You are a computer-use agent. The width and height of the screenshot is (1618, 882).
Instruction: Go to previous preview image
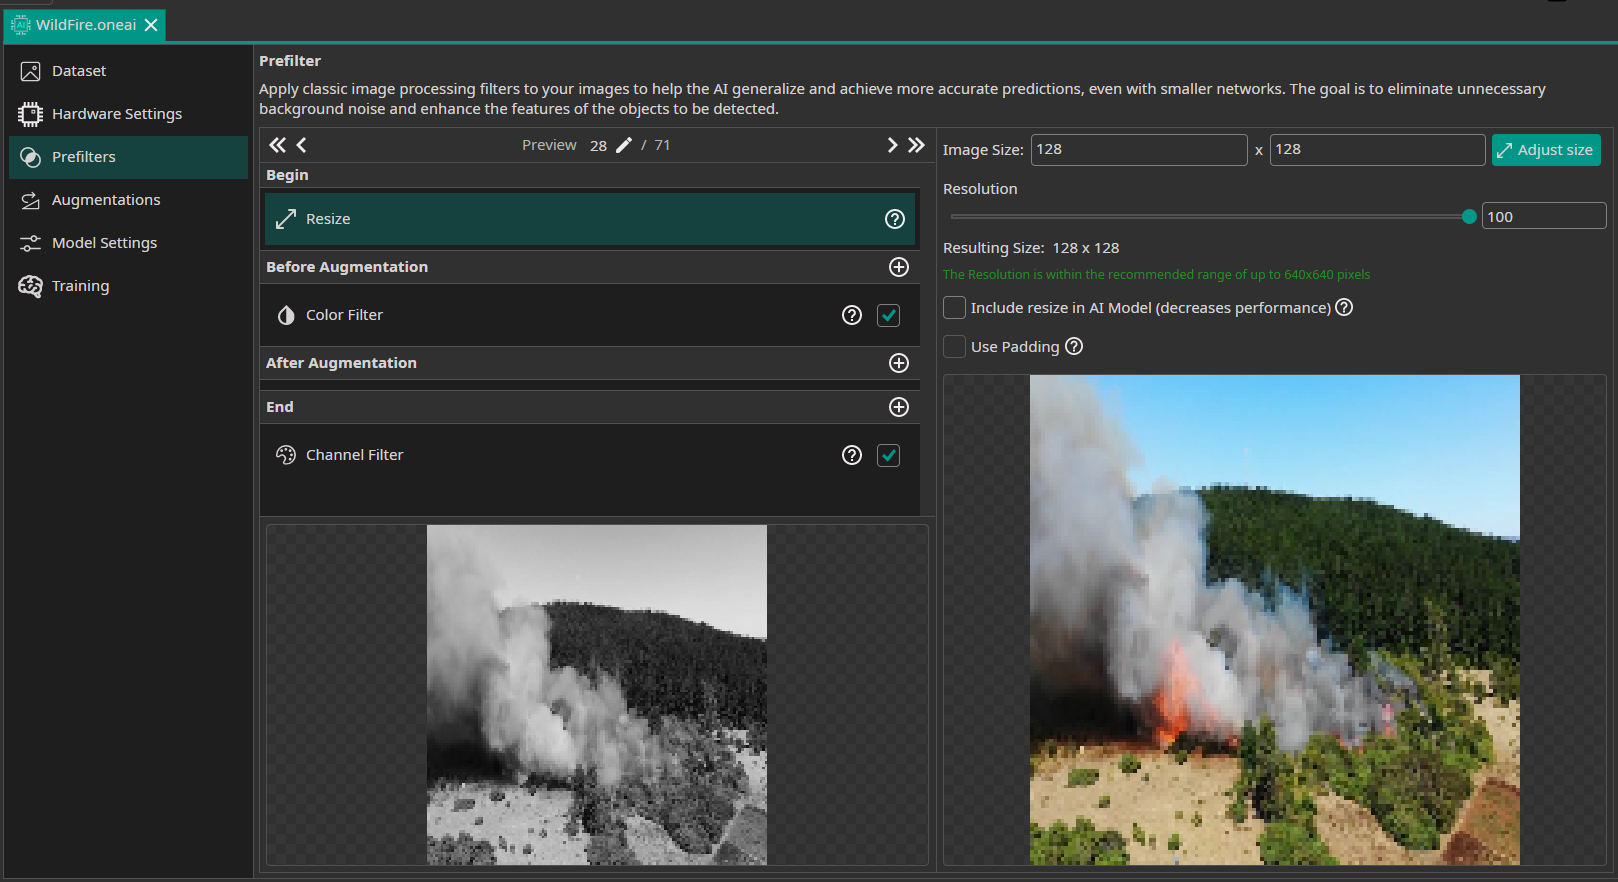[x=301, y=145]
